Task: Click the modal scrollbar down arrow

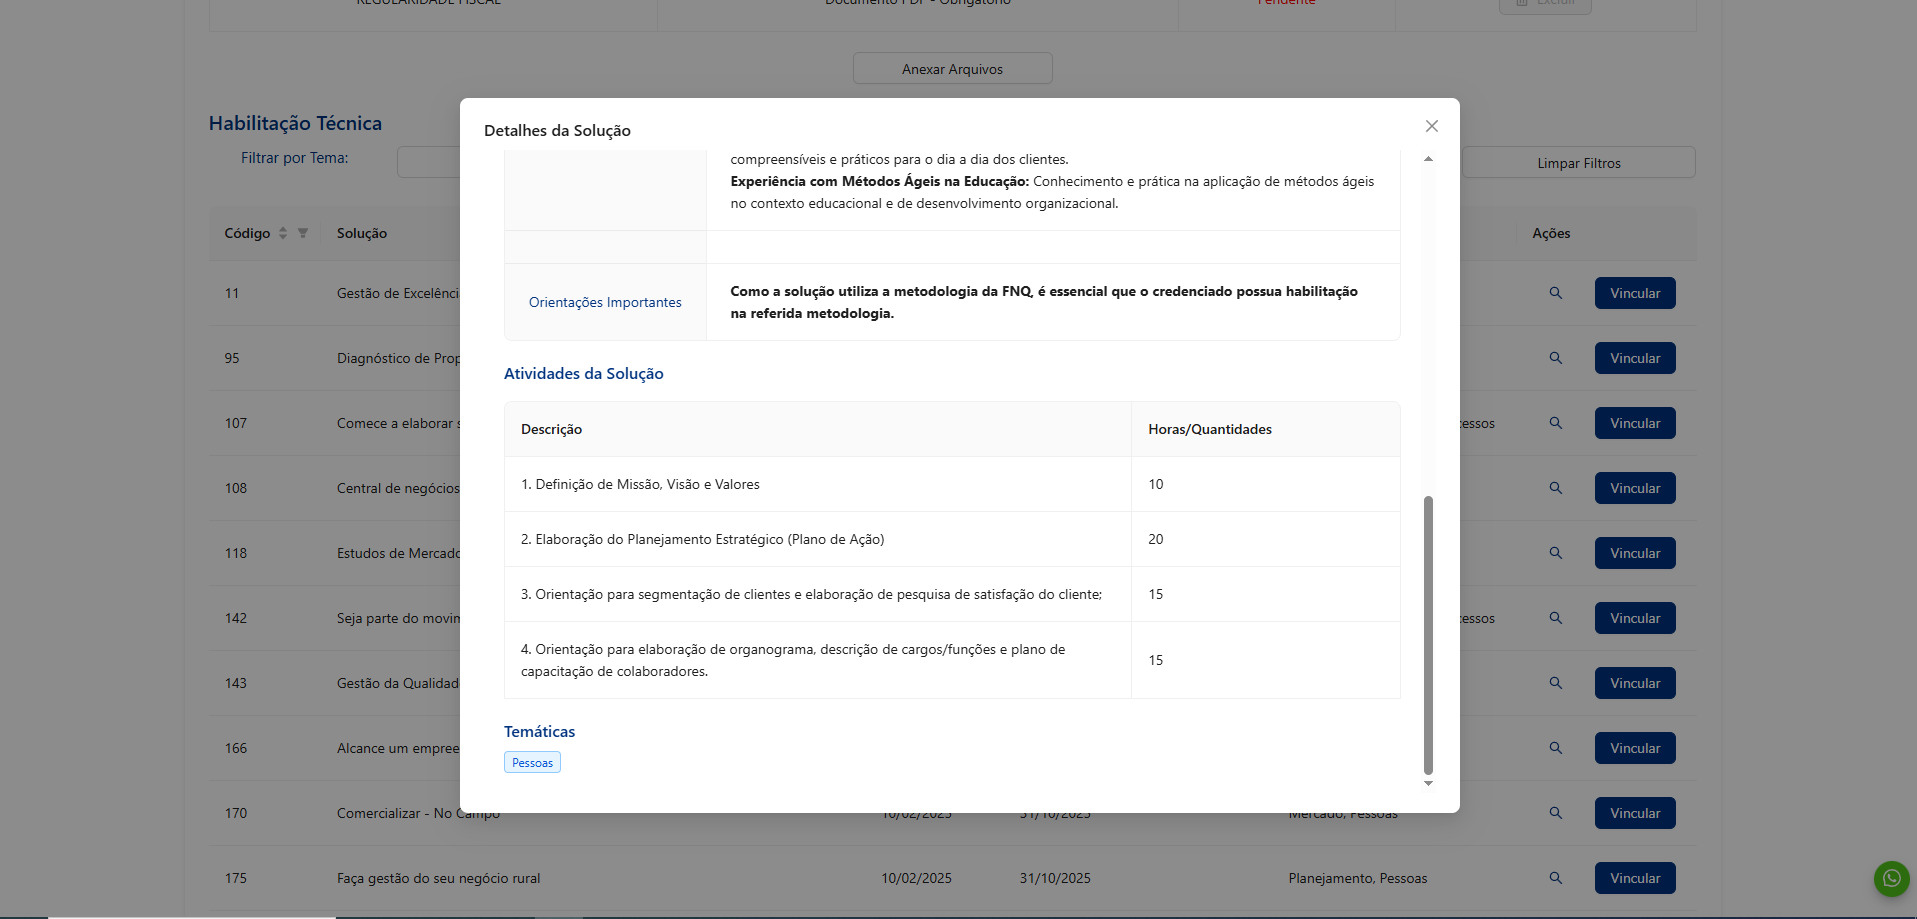Action: point(1428,783)
